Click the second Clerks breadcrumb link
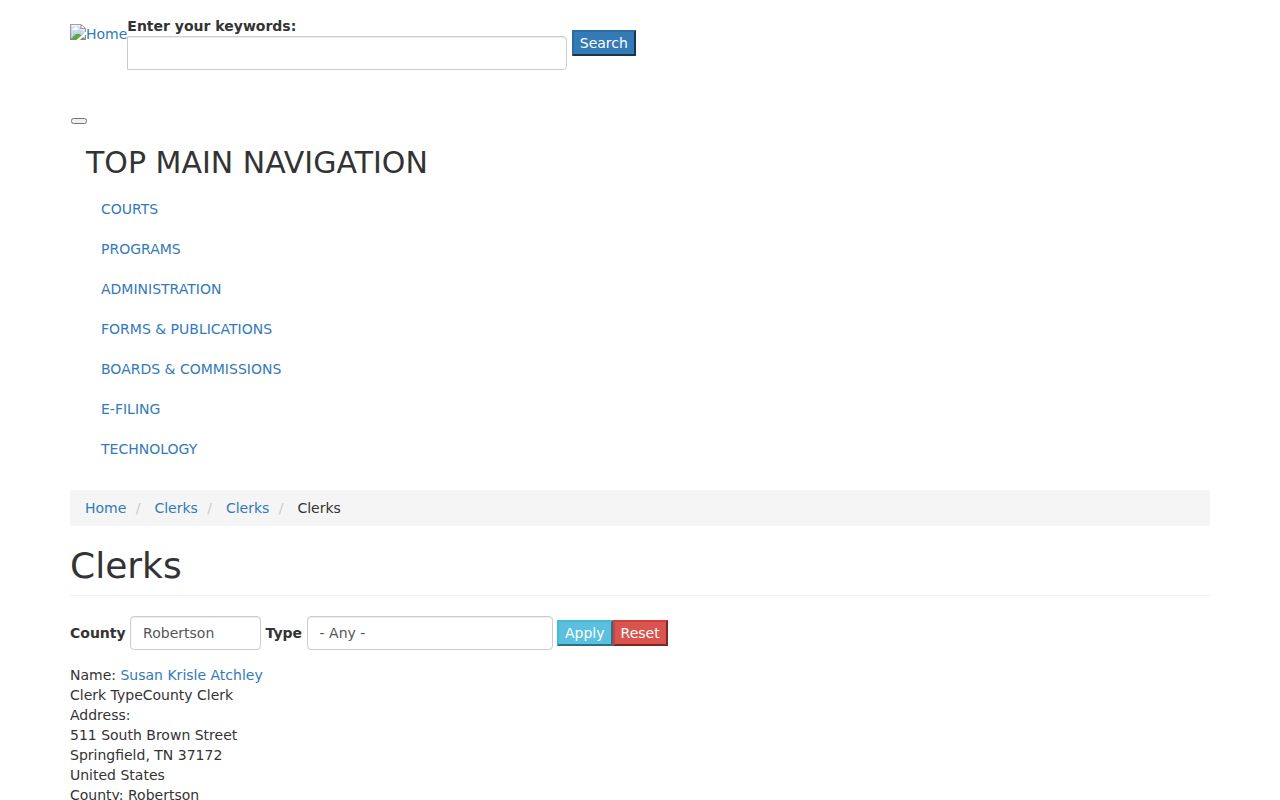This screenshot has height=800, width=1280. [x=247, y=508]
